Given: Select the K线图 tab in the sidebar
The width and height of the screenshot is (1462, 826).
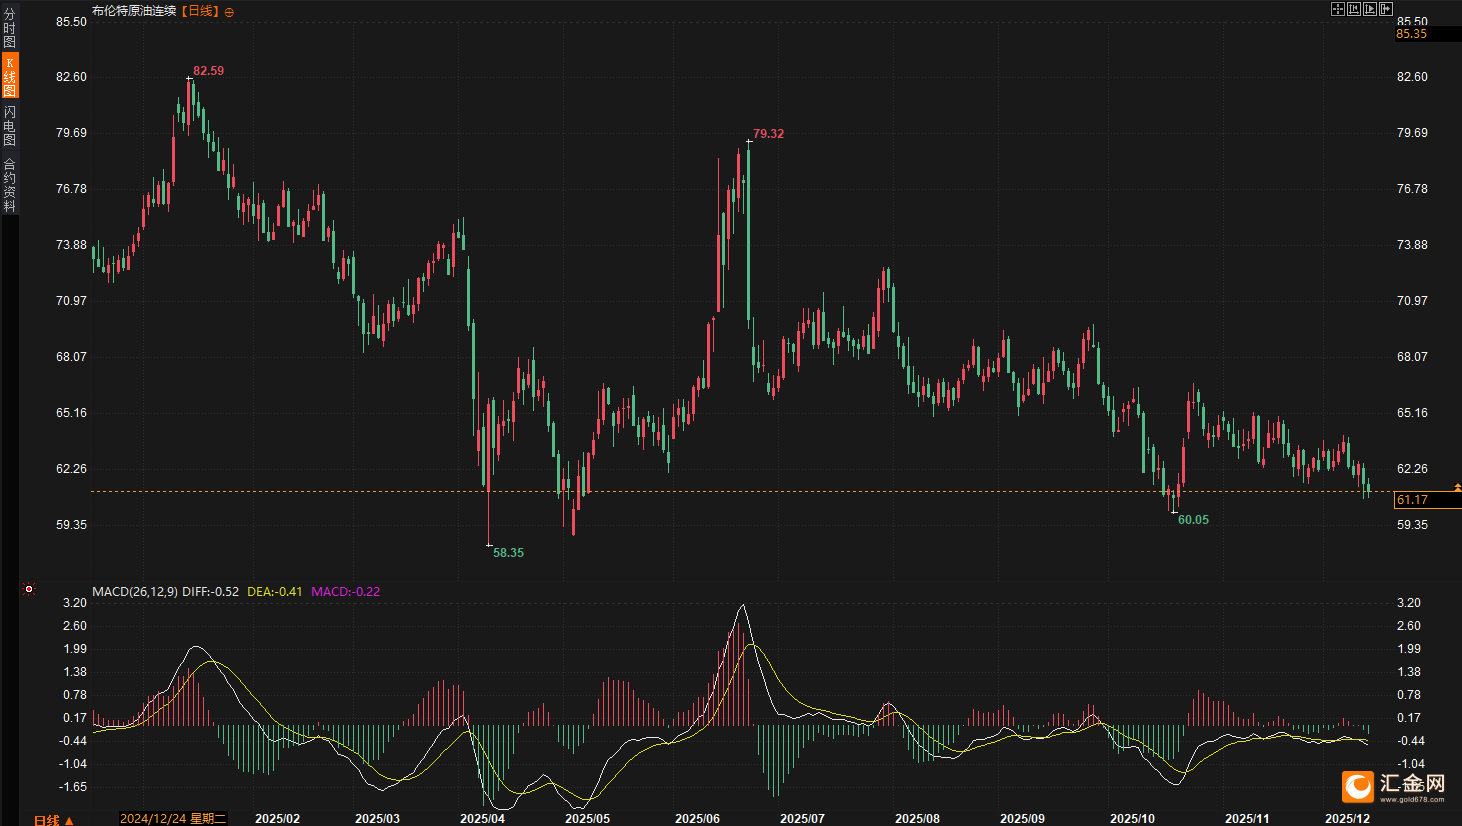Looking at the screenshot, I should tap(9, 76).
